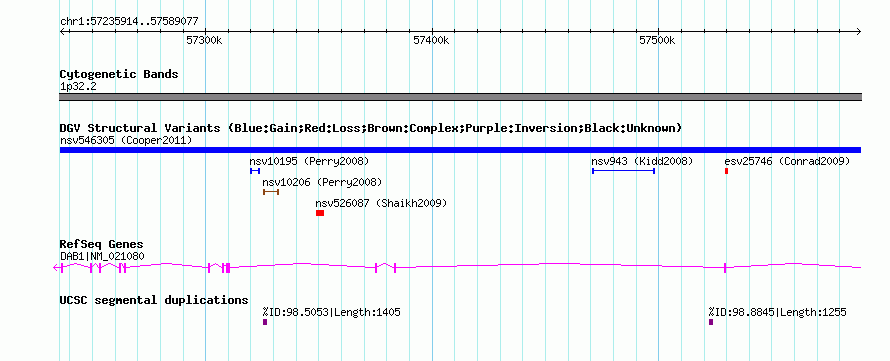The width and height of the screenshot is (890, 361).
Task: Click the nsv526087 (Shaikh2009) label
Action: click(381, 203)
